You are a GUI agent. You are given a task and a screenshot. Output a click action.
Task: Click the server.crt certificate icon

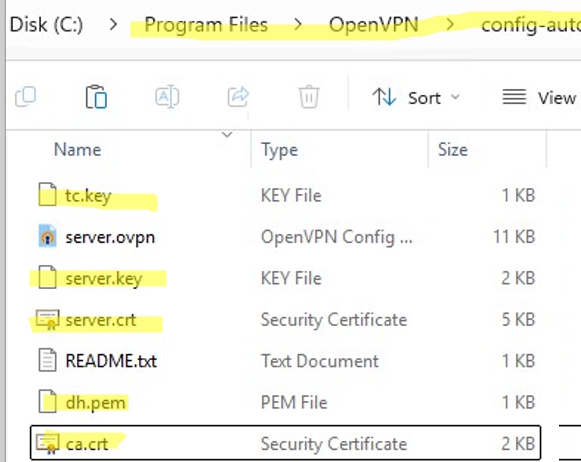(x=47, y=320)
